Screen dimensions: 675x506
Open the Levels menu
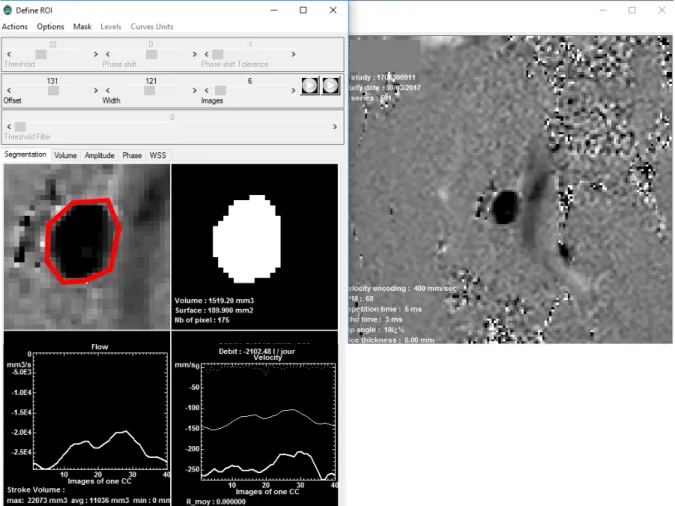coord(111,27)
